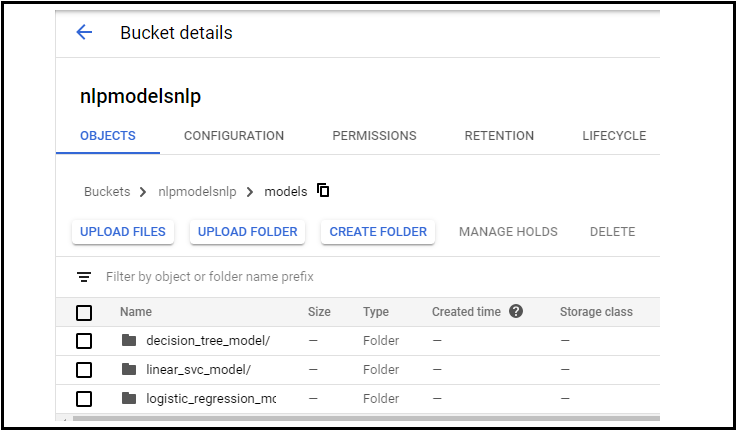Go to the Retention tab
This screenshot has width=738, height=432.
499,136
